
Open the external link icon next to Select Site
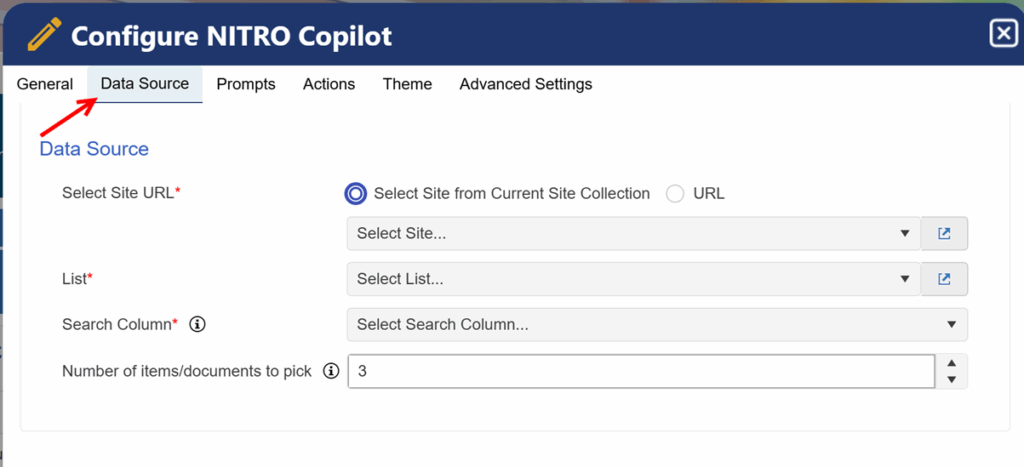tap(944, 234)
